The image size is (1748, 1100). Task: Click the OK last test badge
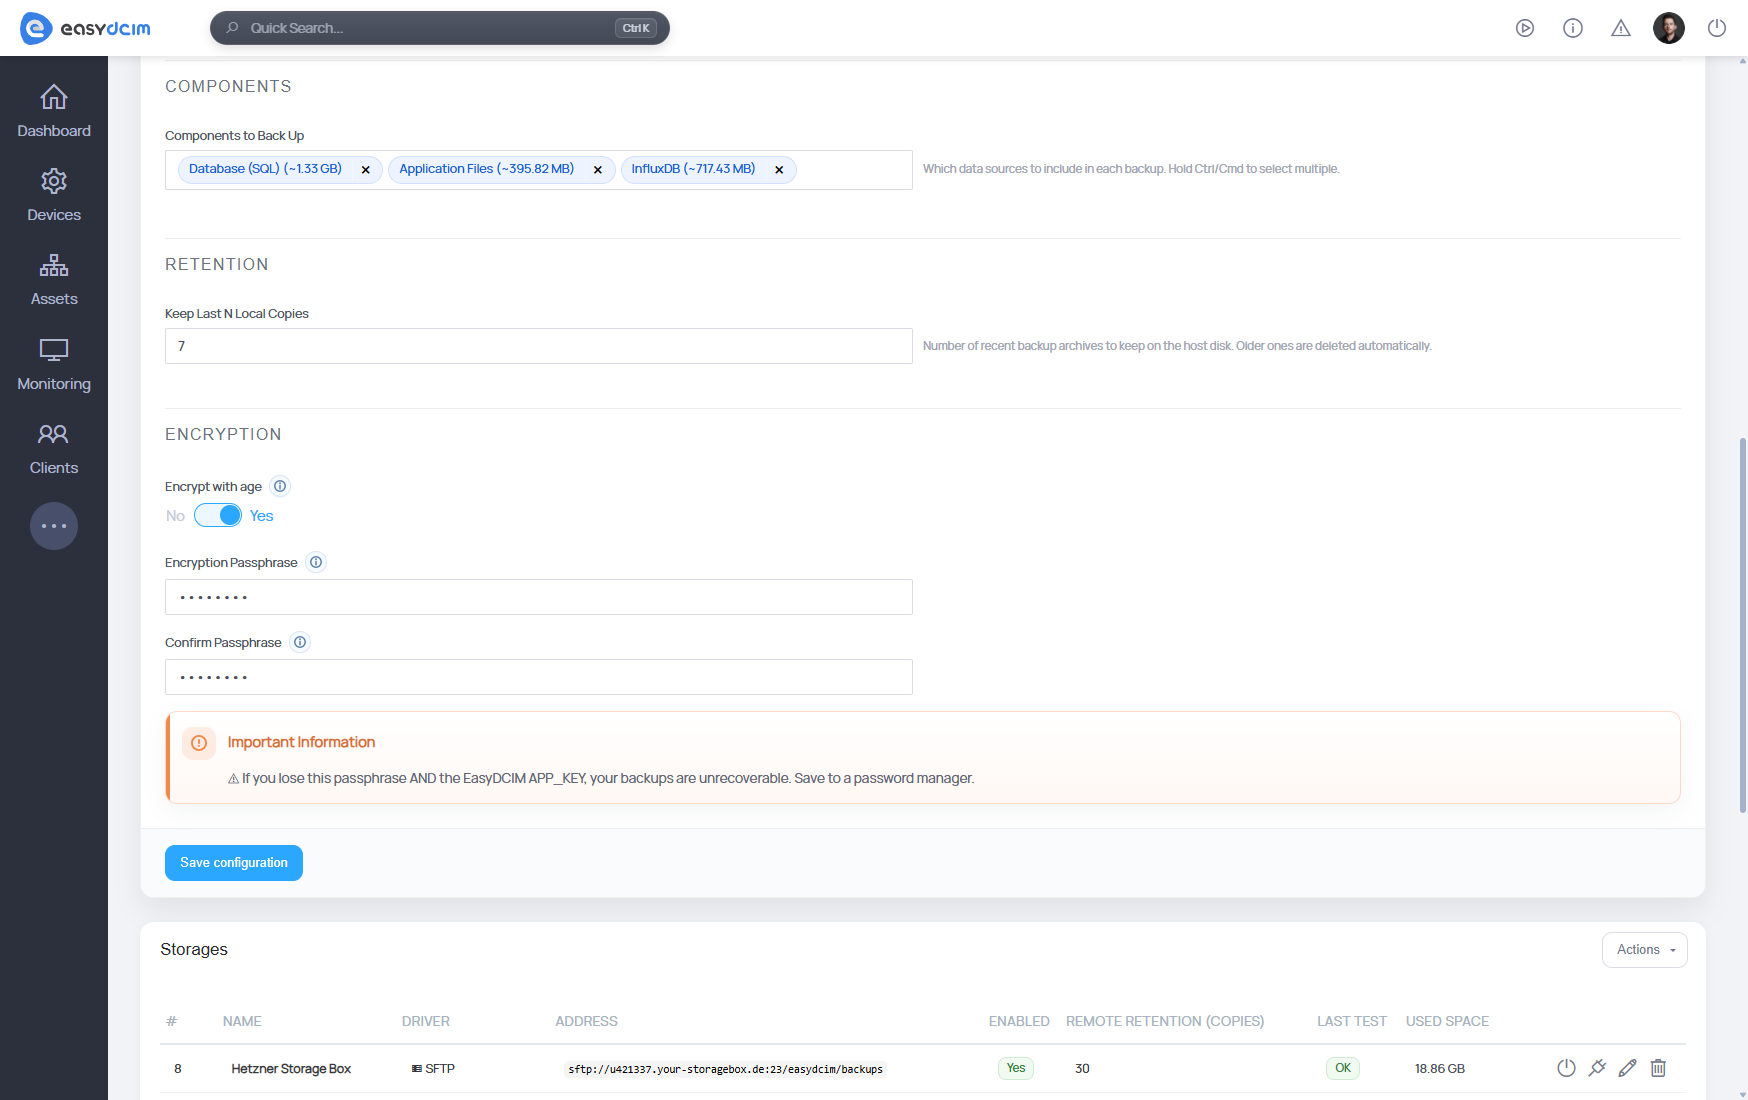click(1343, 1068)
